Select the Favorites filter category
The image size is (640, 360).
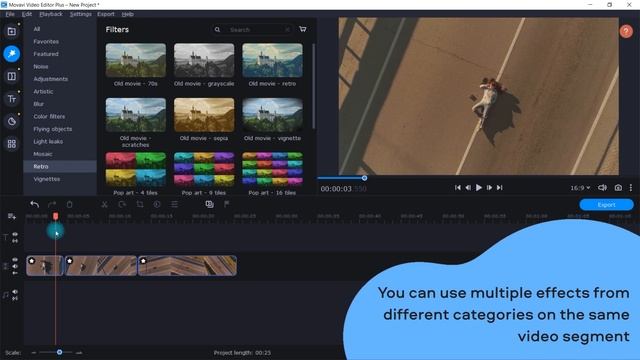coord(46,42)
